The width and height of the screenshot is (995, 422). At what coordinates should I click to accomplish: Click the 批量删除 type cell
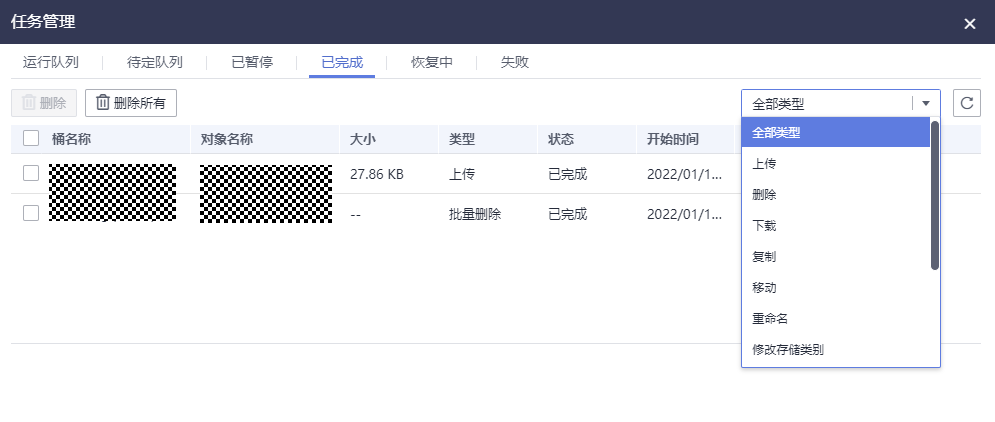tap(475, 214)
